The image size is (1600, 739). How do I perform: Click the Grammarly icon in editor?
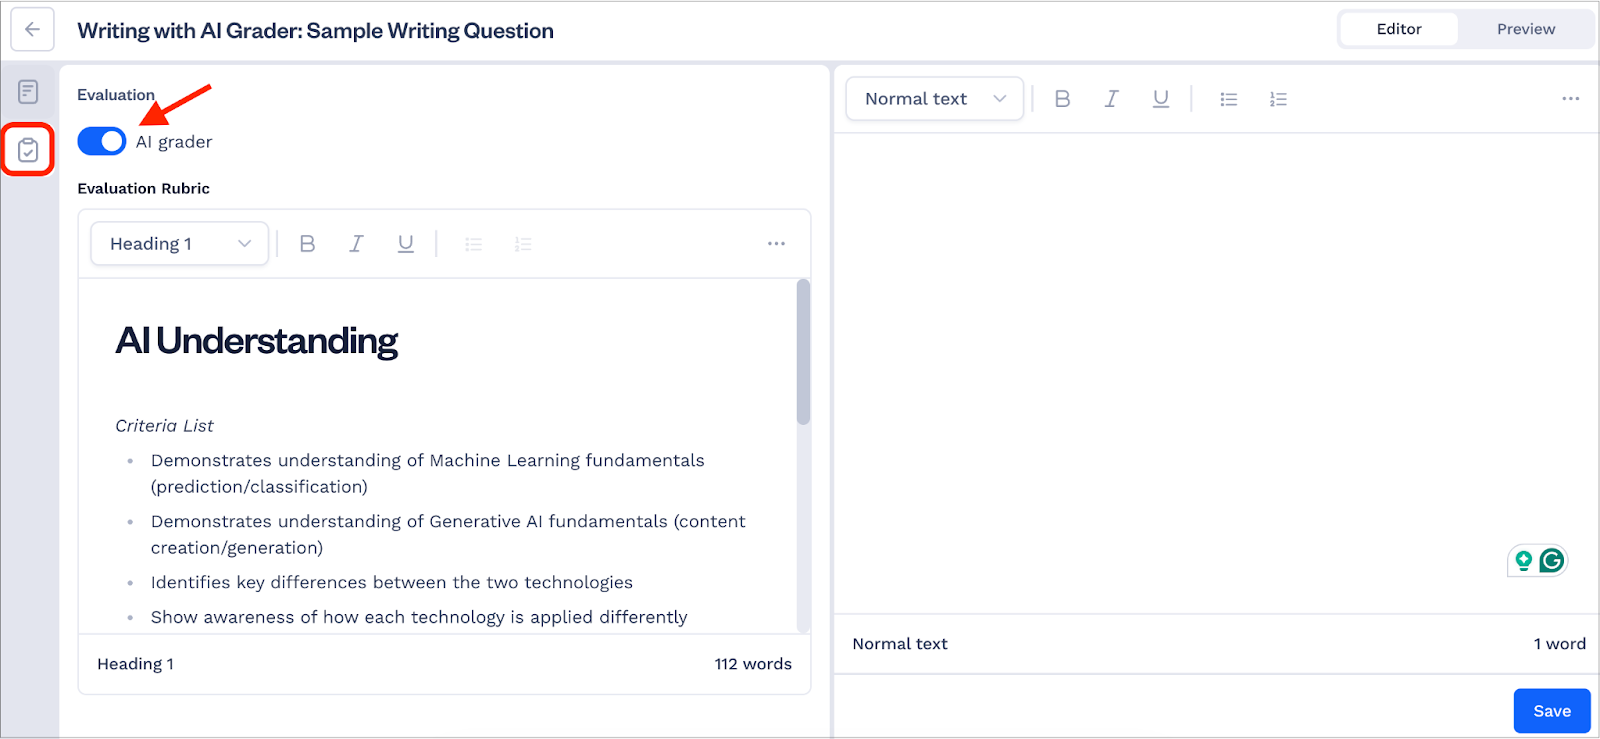pyautogui.click(x=1551, y=561)
